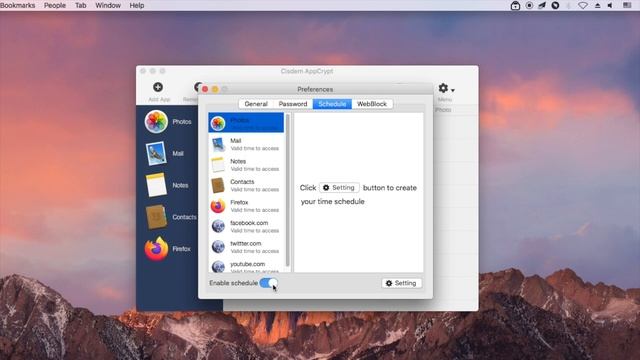Choose Notes icon in schedule list
Screen dimensions: 640x360
218,164
